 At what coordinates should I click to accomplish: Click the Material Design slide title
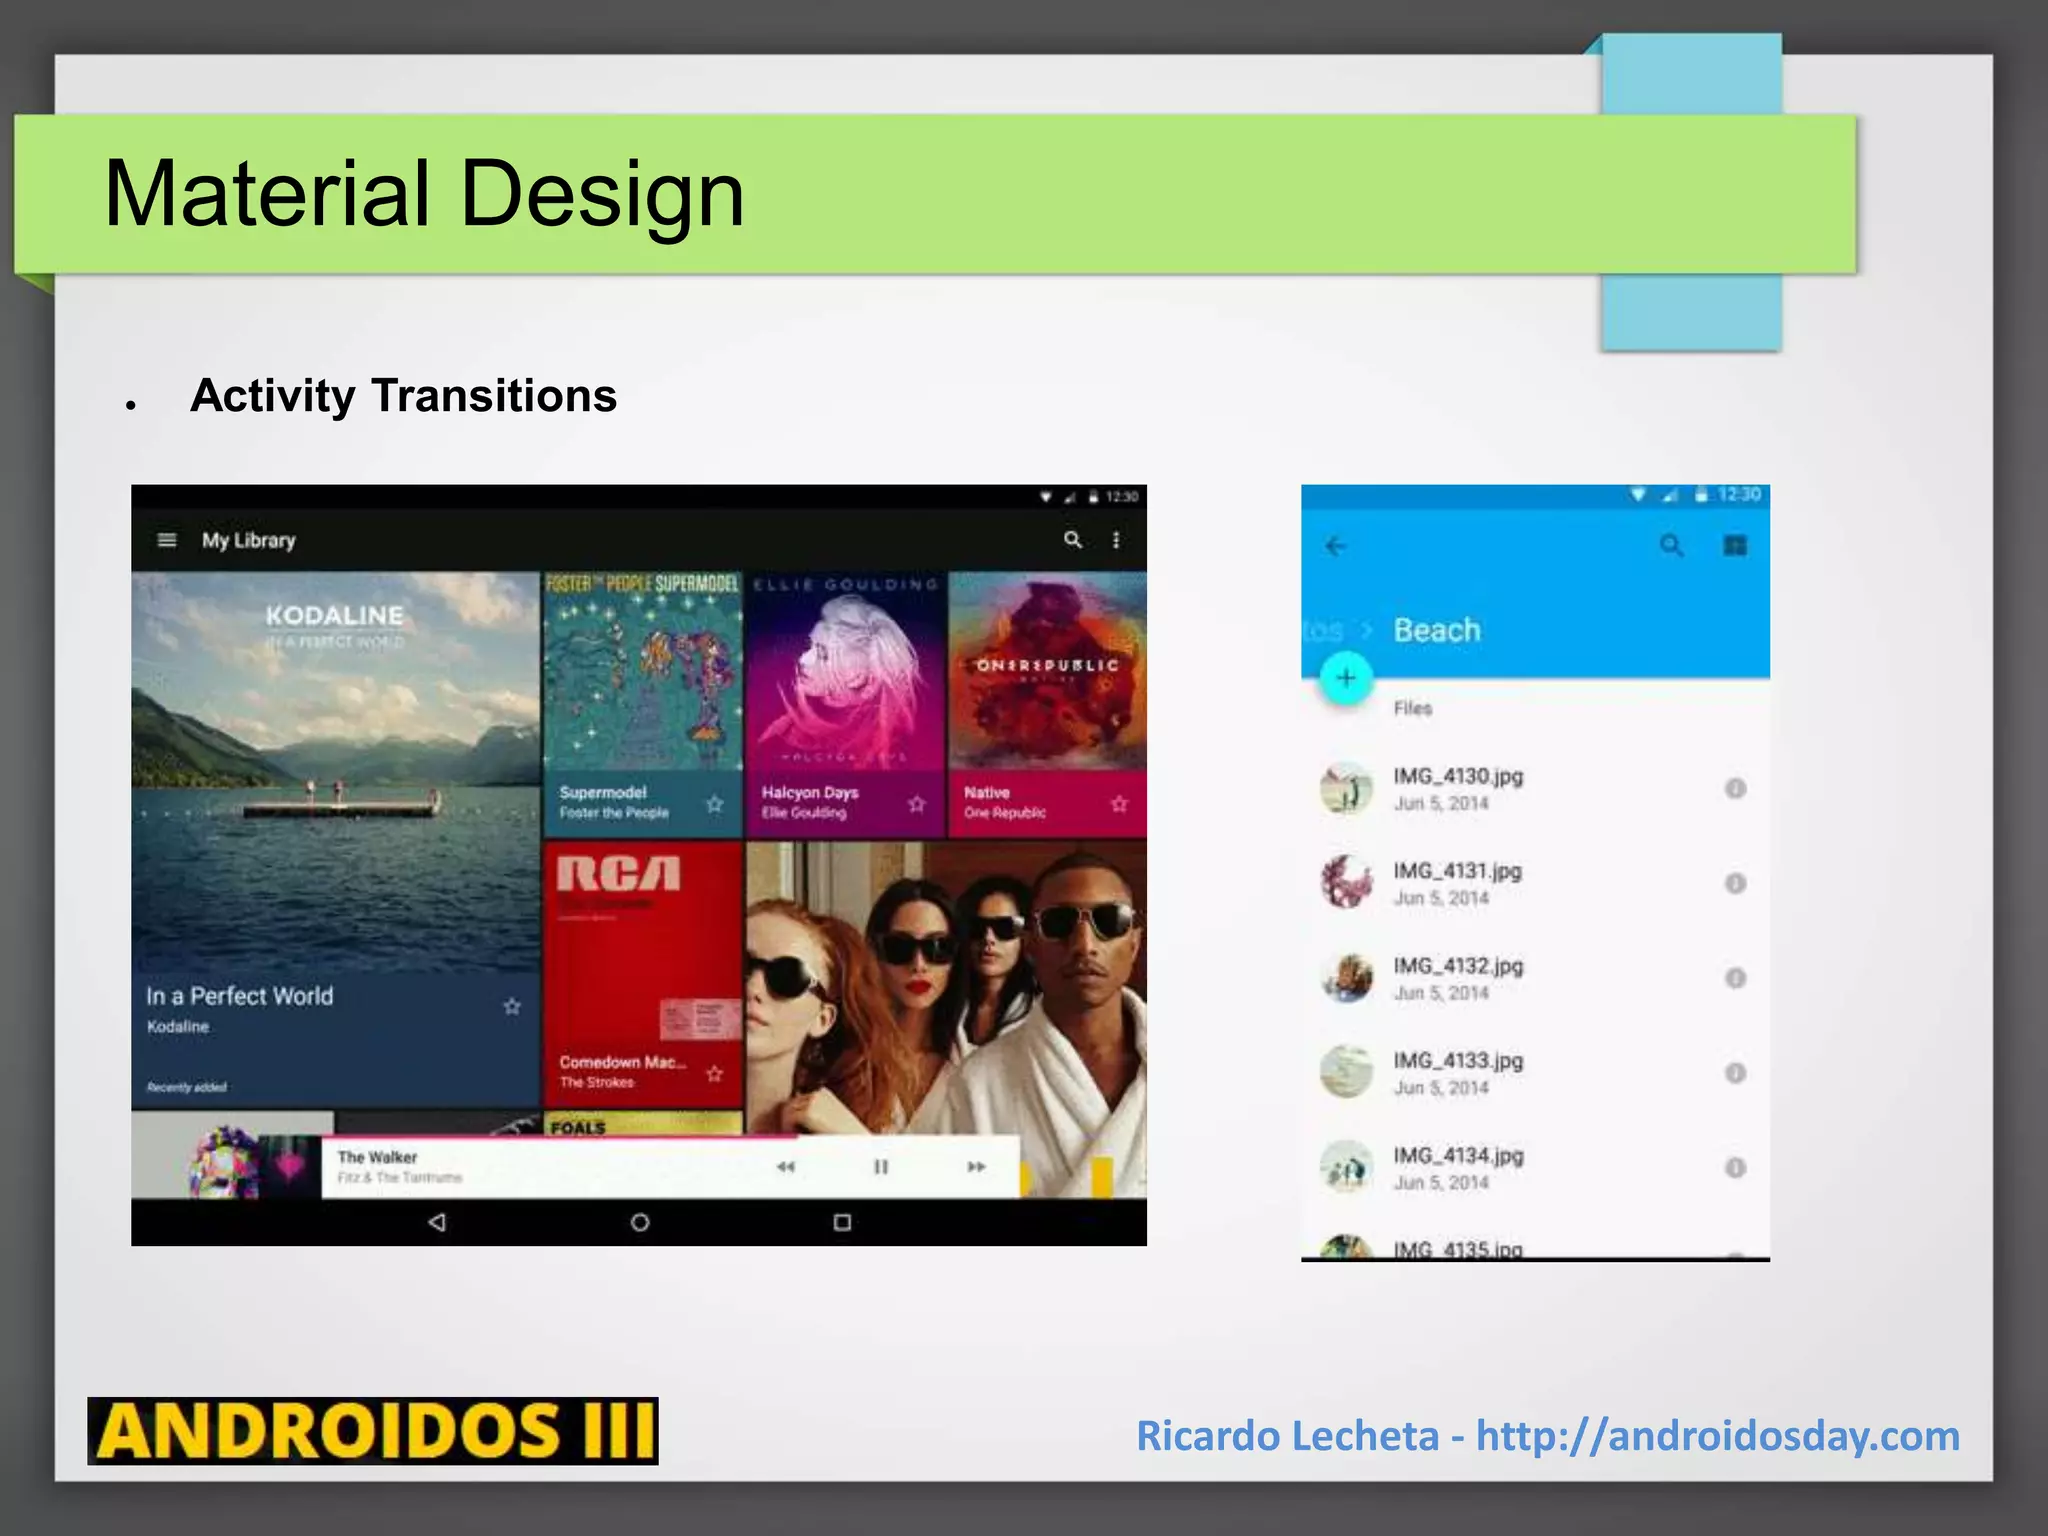coord(424,193)
